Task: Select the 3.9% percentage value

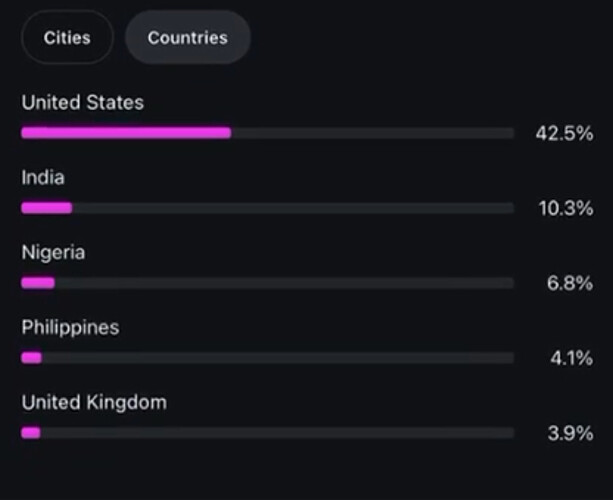Action: (x=570, y=434)
